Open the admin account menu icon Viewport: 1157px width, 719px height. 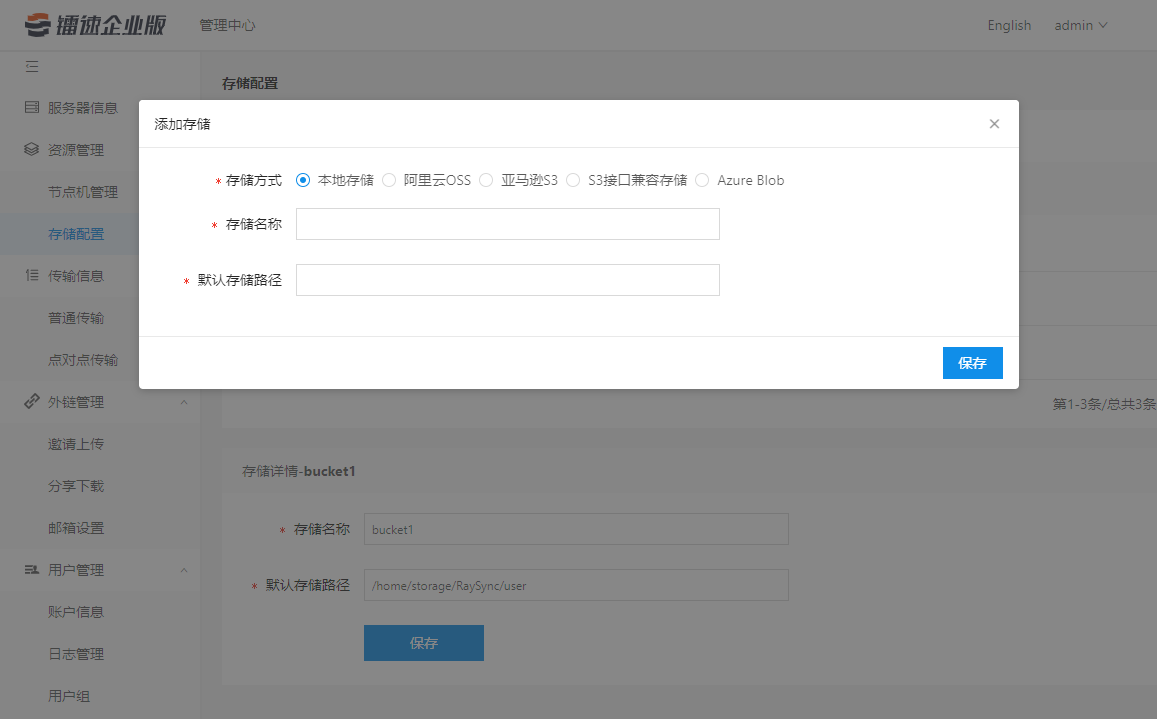tap(1105, 25)
